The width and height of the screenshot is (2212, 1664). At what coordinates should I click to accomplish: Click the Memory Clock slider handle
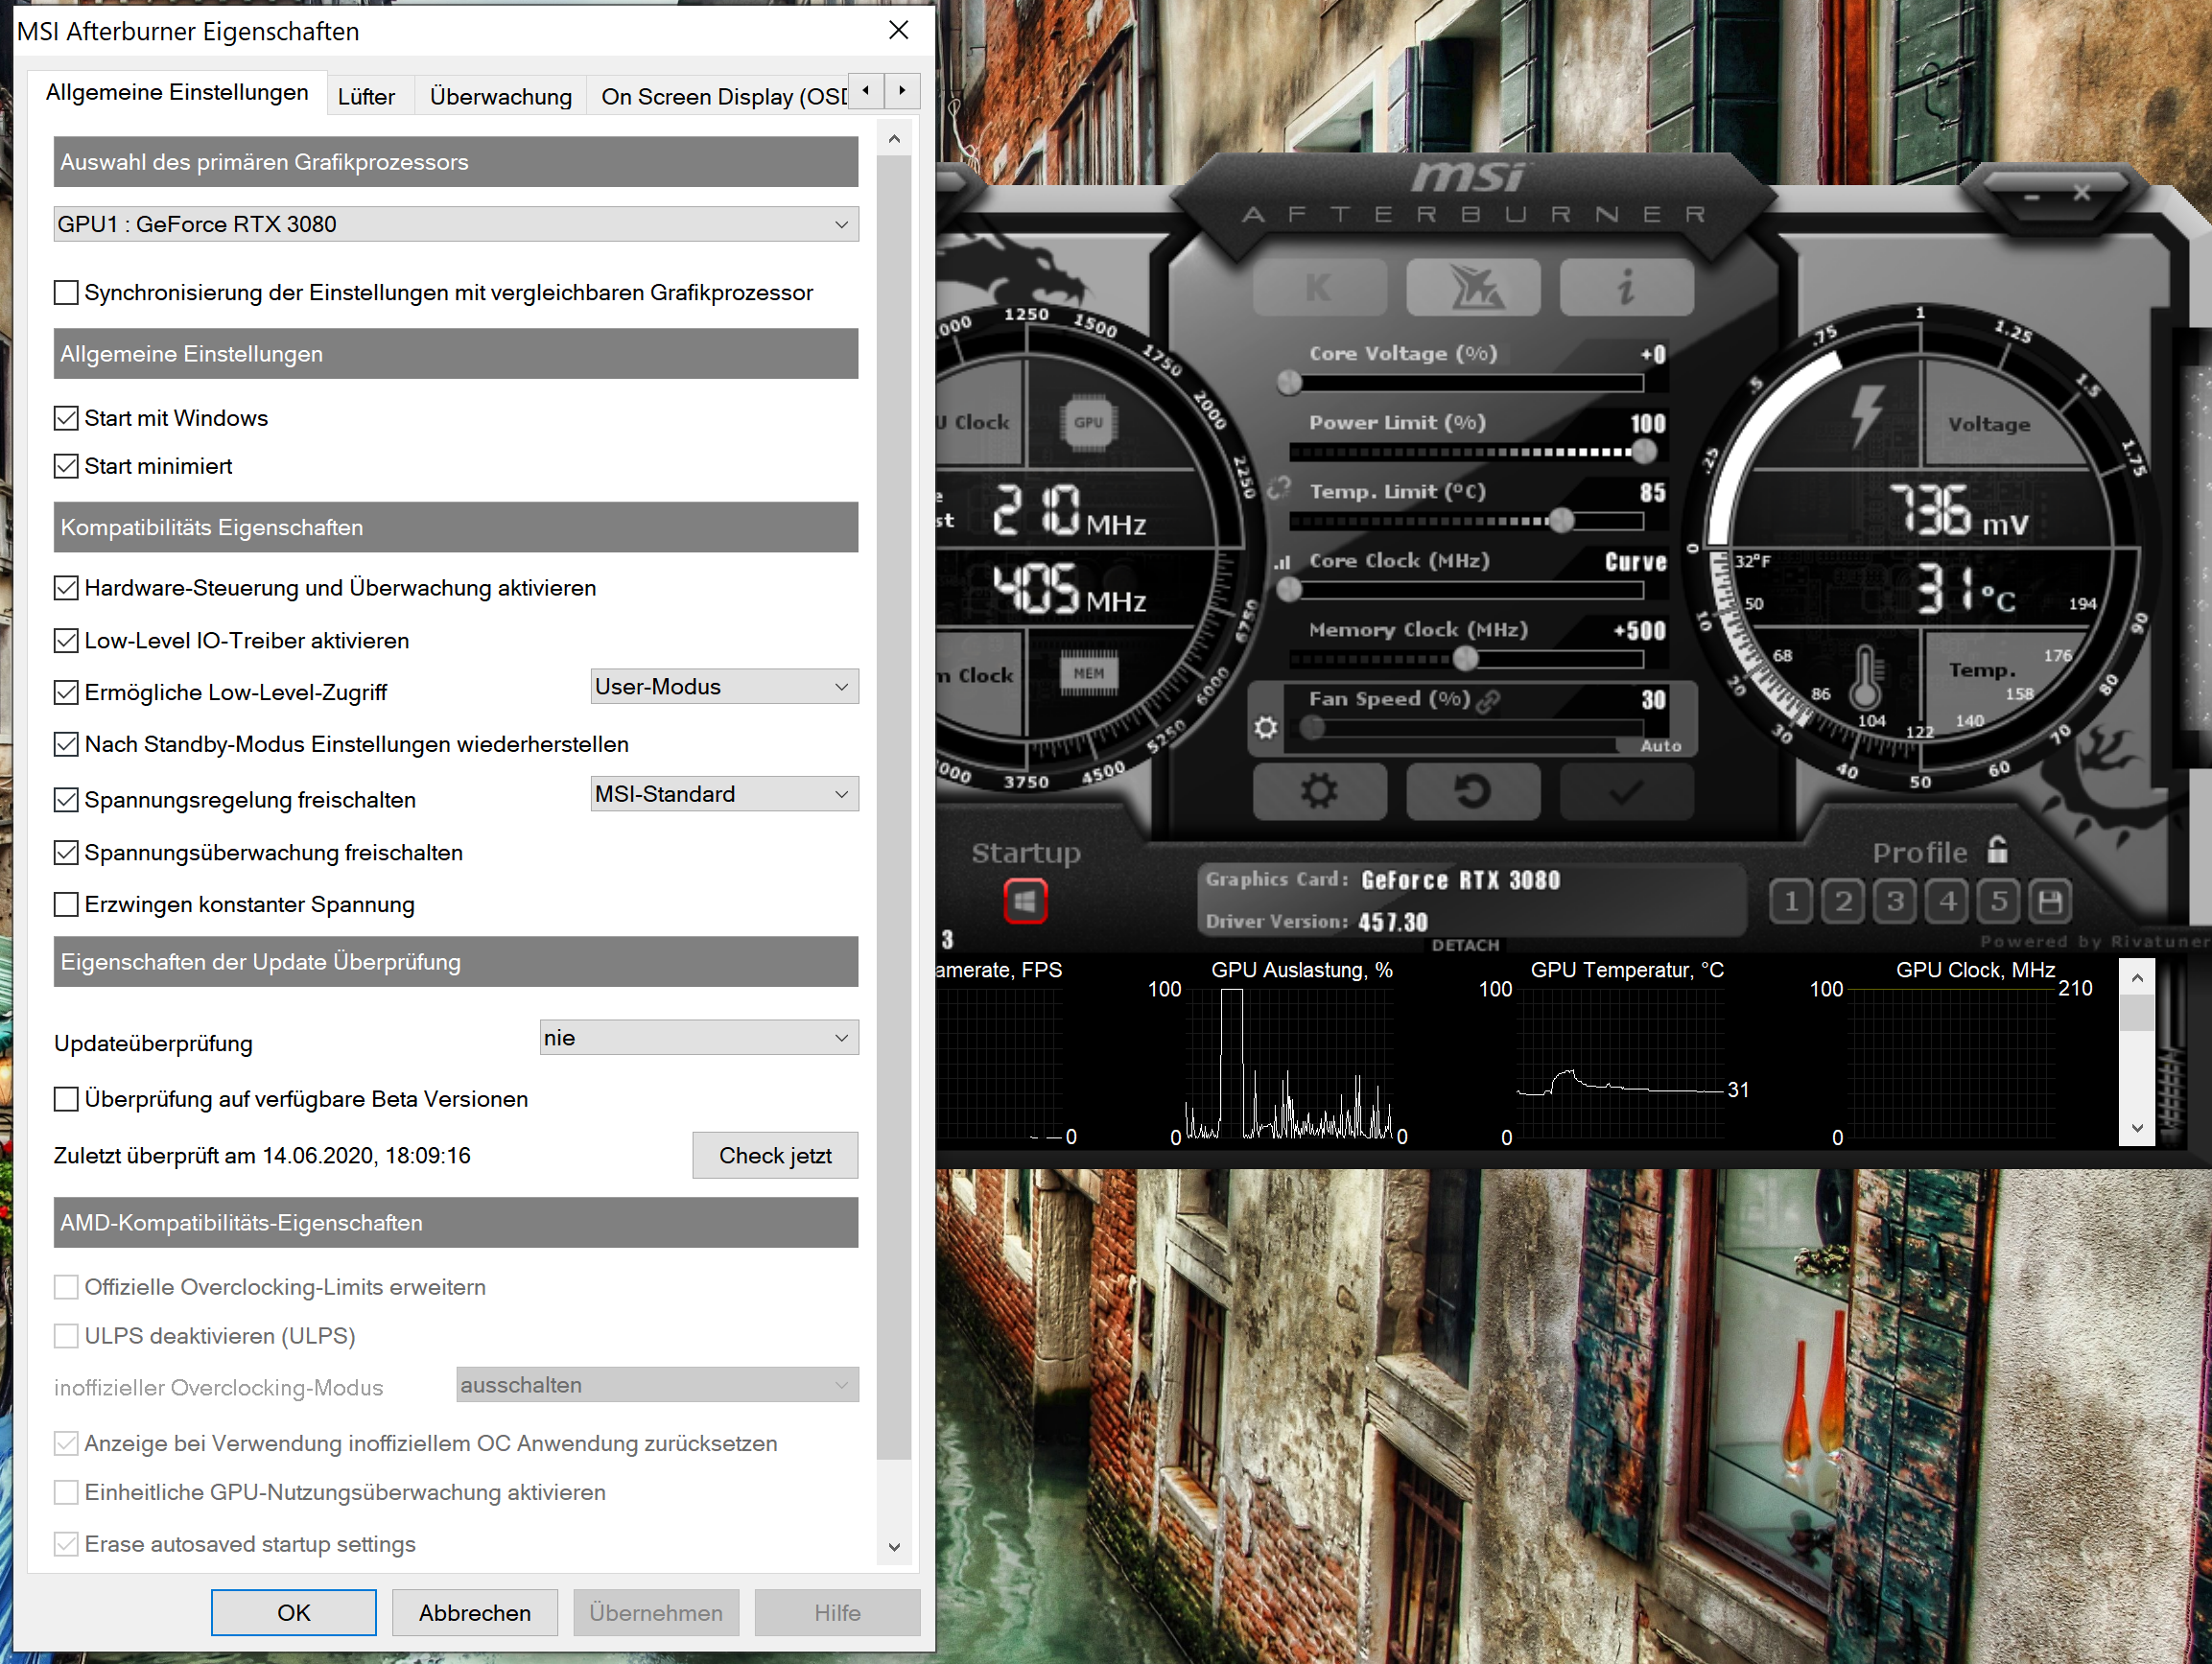pyautogui.click(x=1465, y=658)
